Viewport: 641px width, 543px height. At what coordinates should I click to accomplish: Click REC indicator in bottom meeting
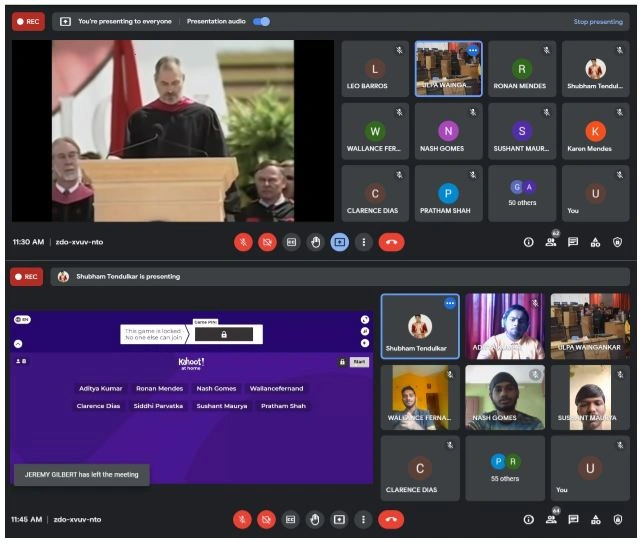tap(27, 277)
